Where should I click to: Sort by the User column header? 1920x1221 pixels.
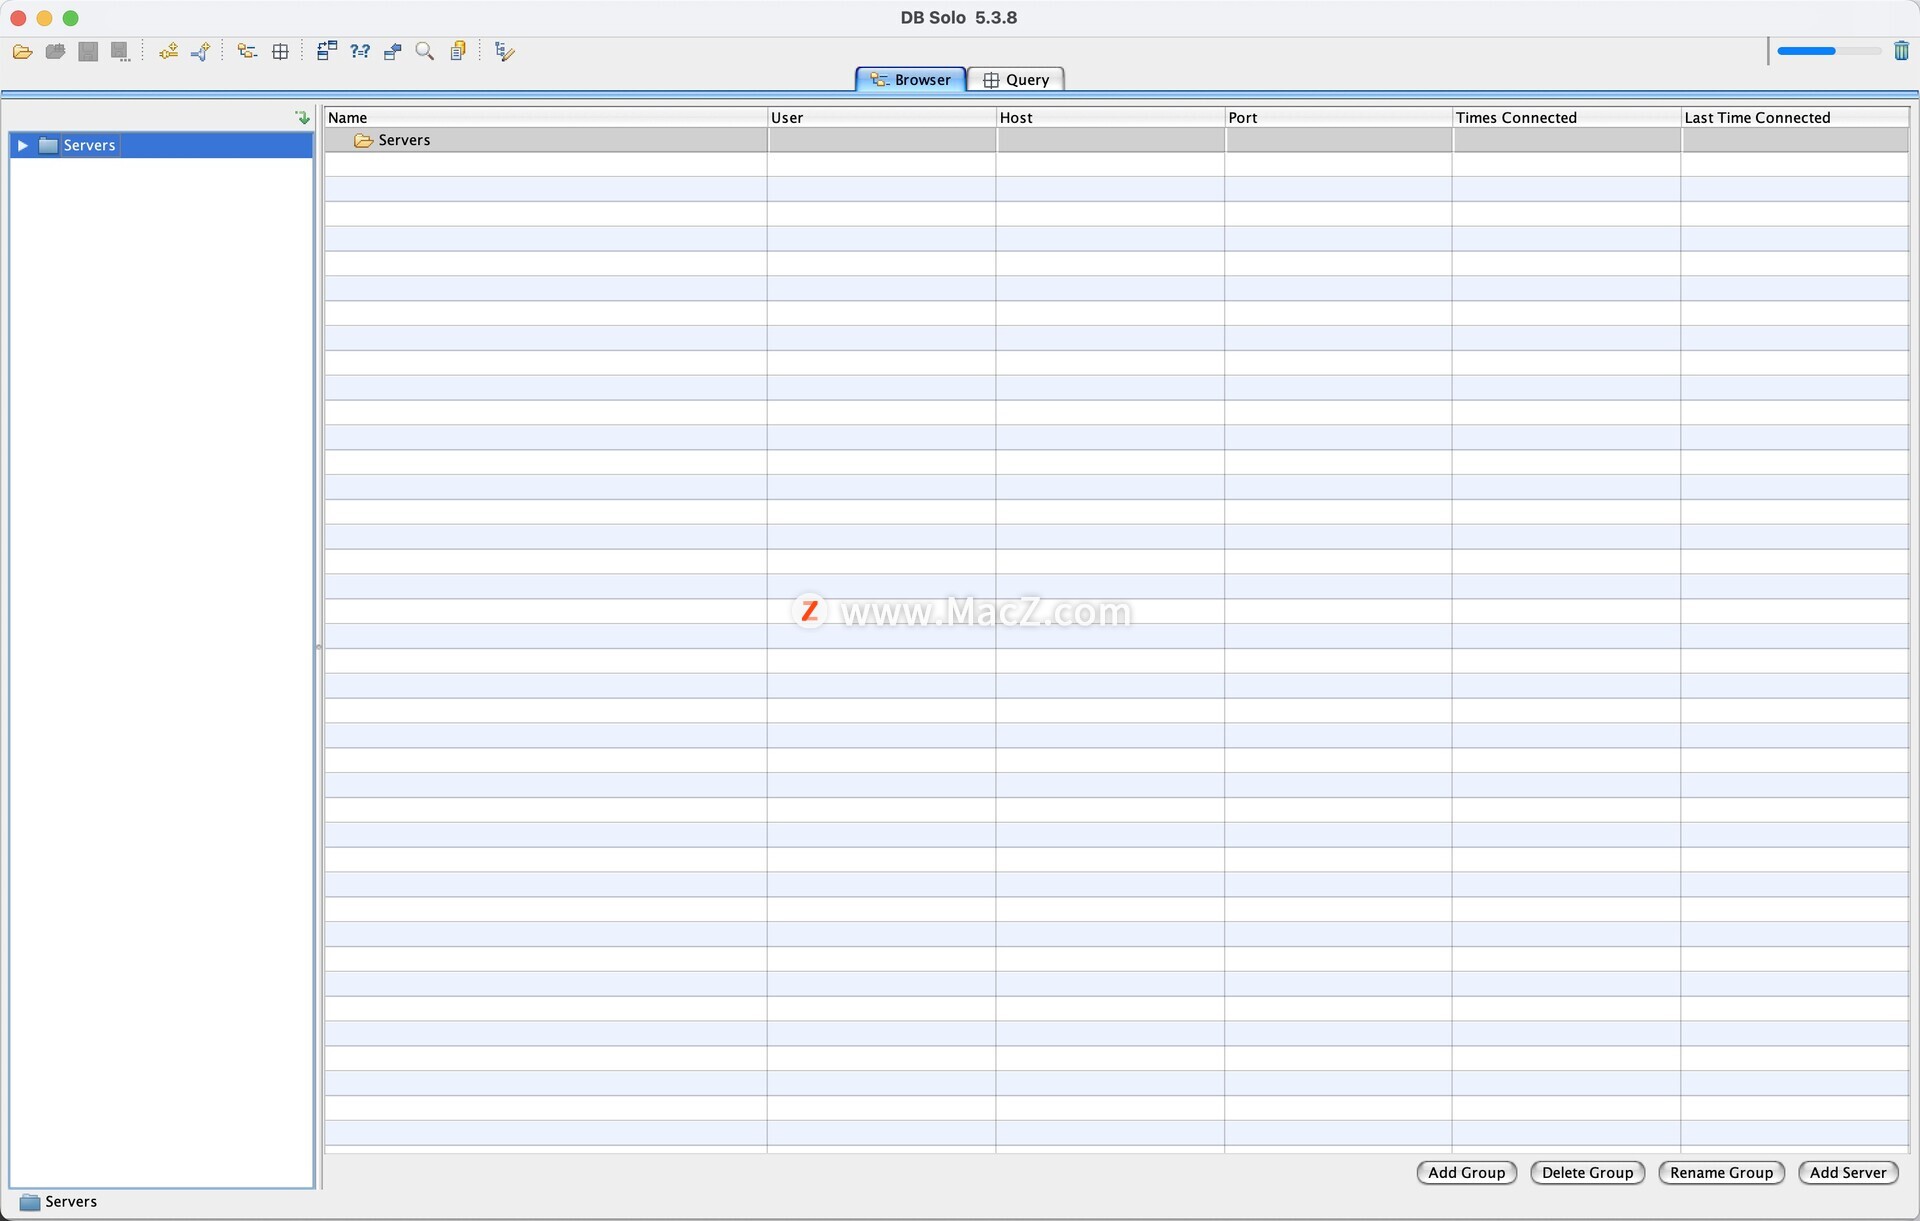881,117
